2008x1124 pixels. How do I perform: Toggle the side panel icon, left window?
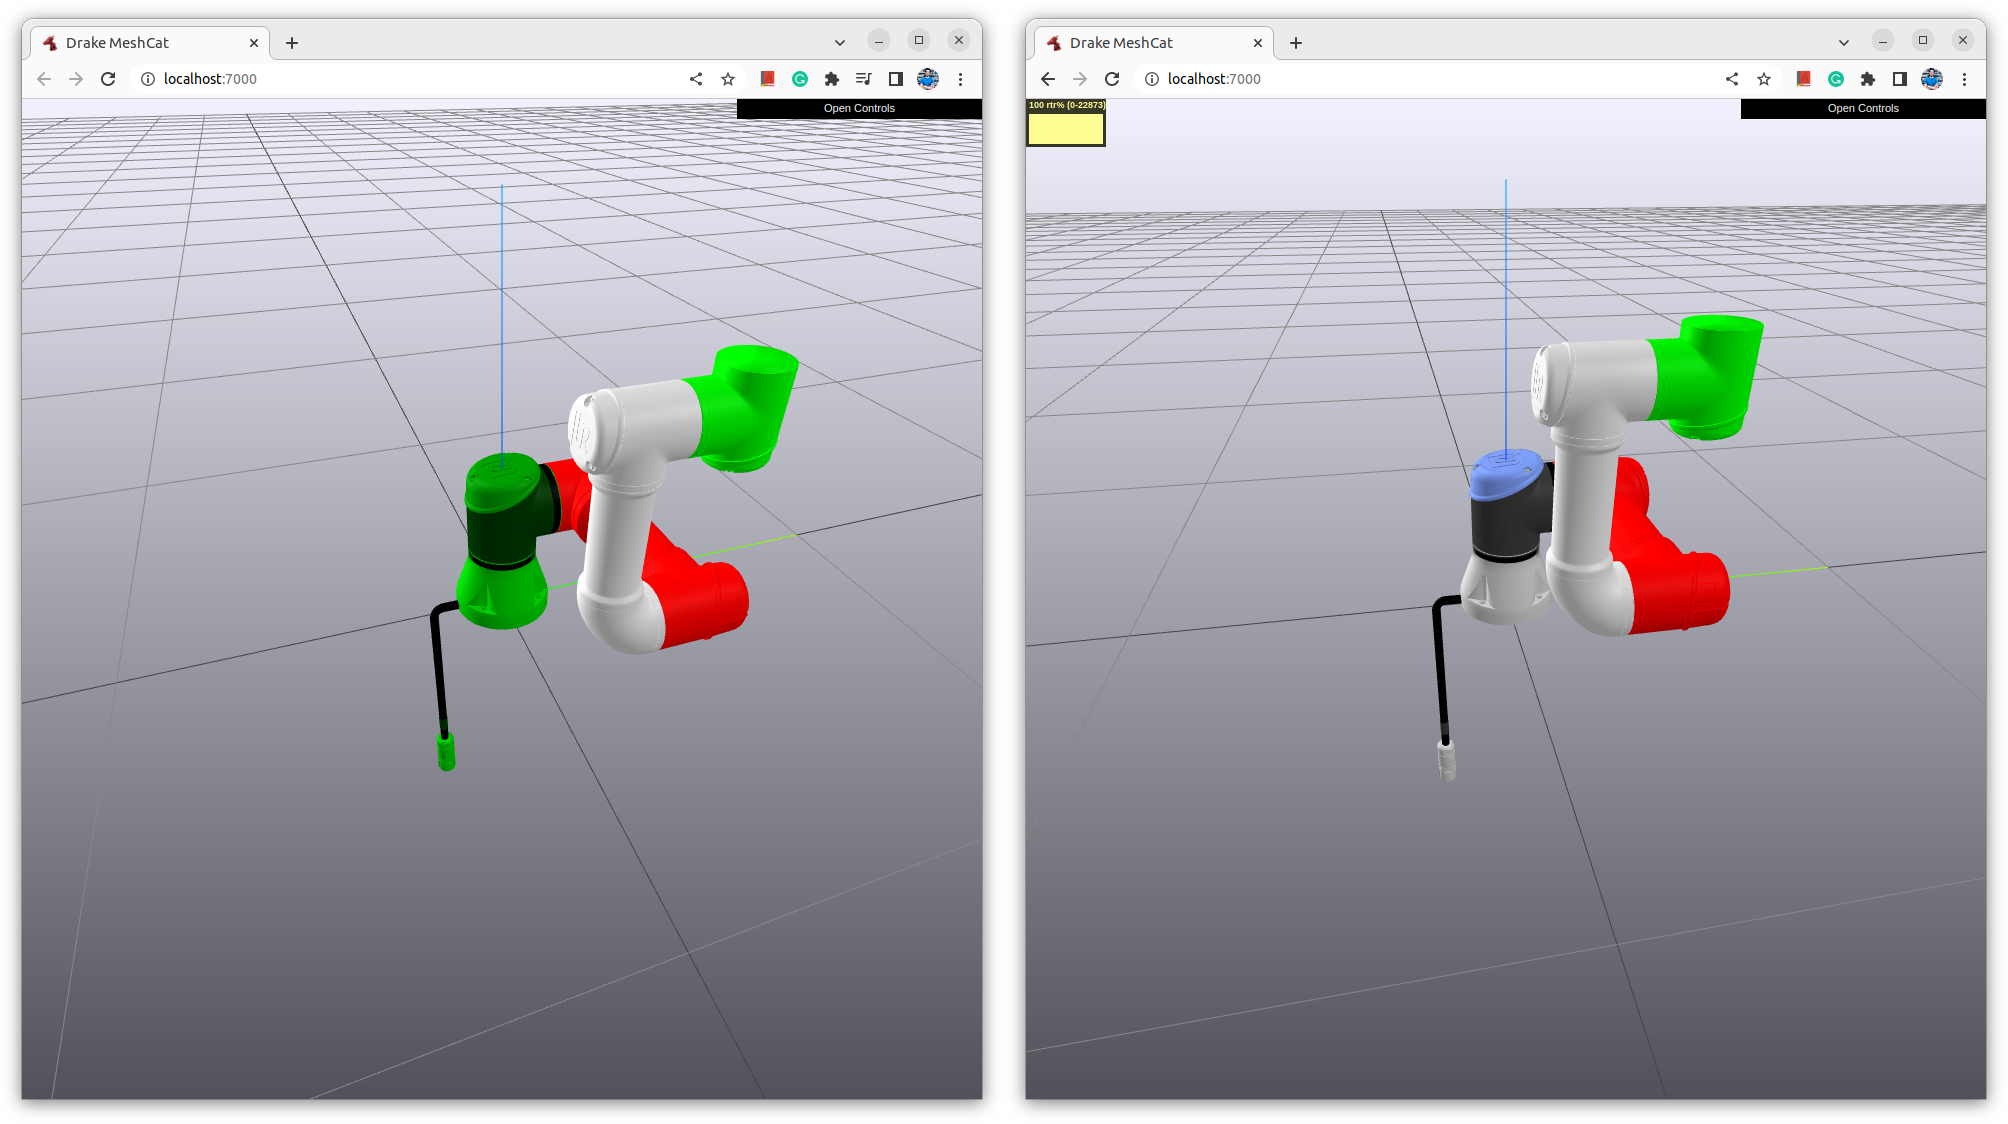(x=896, y=79)
